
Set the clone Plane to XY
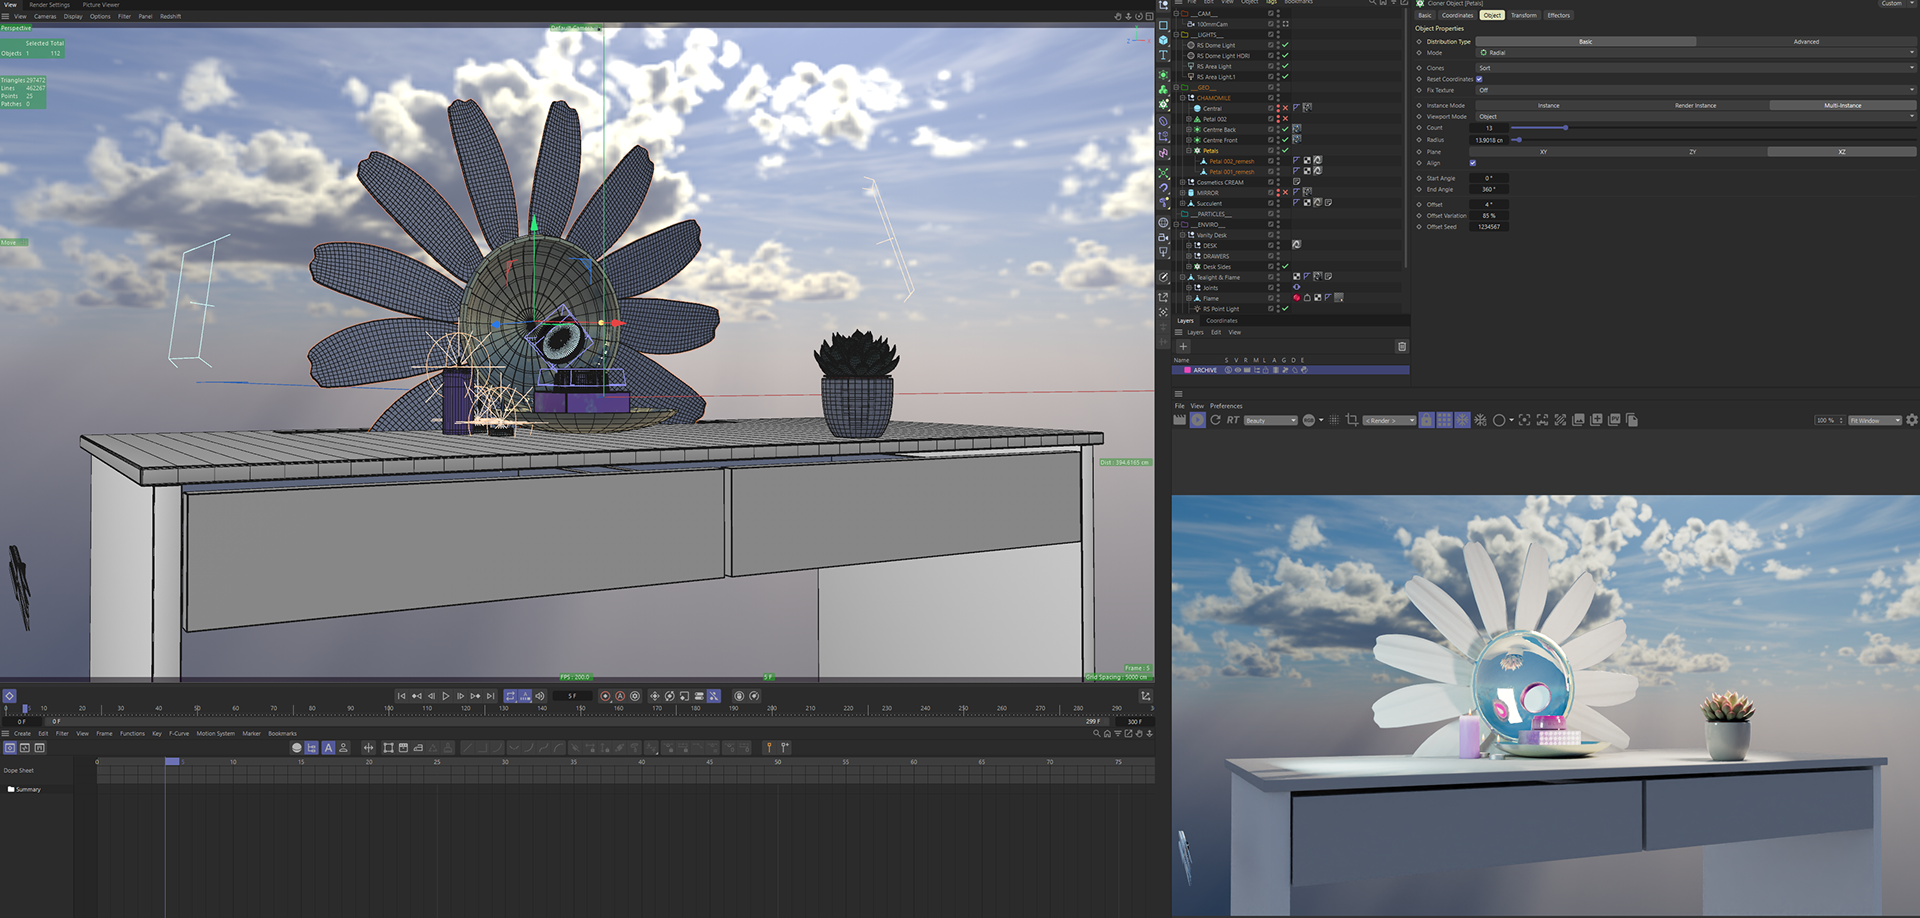tap(1543, 151)
